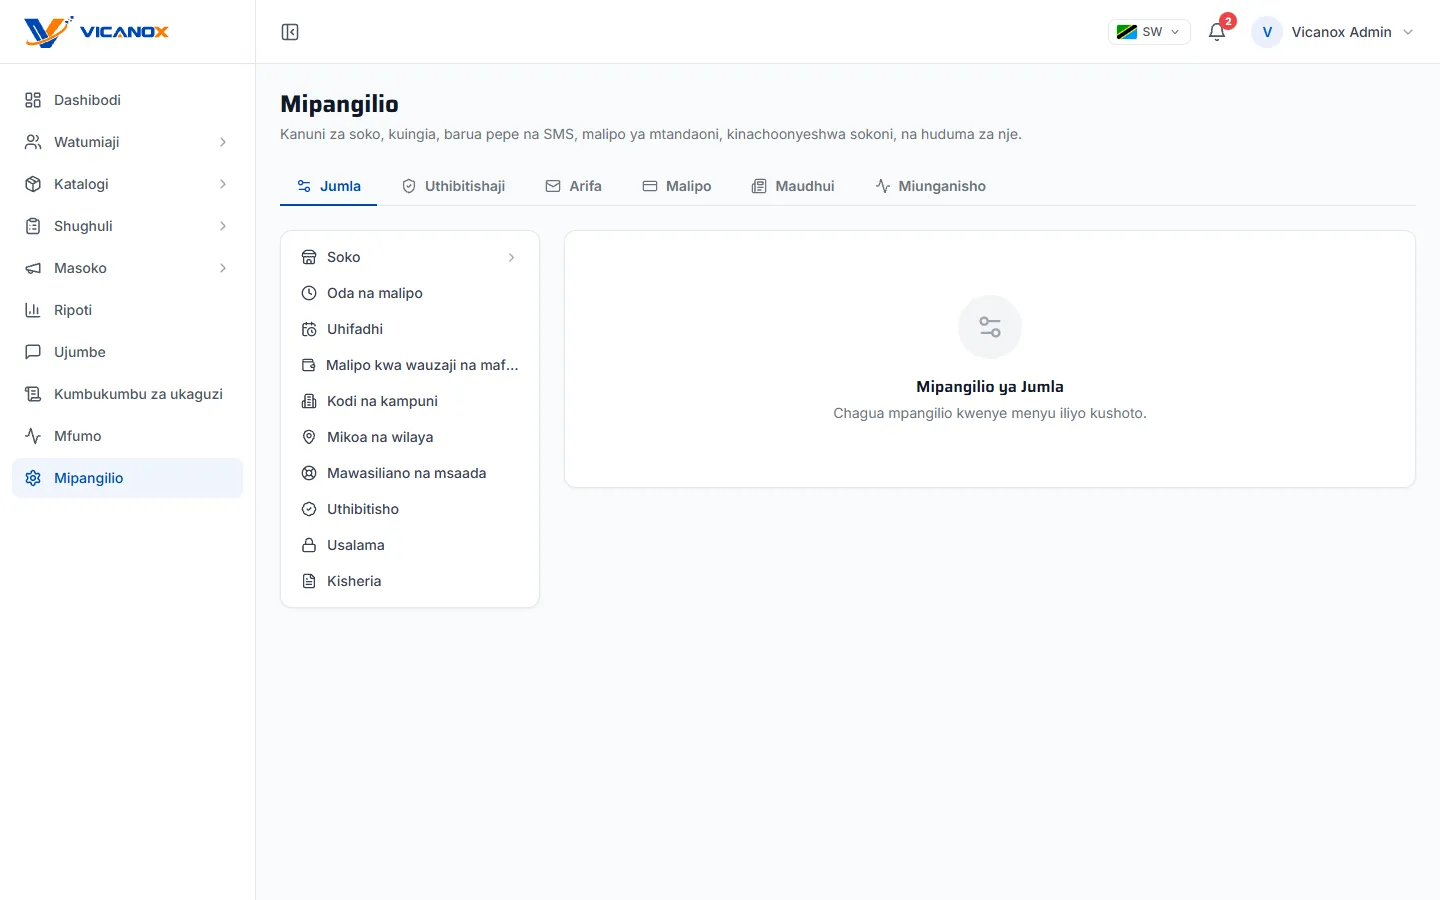Expand the Masoko sidebar submenu chevron

(223, 268)
